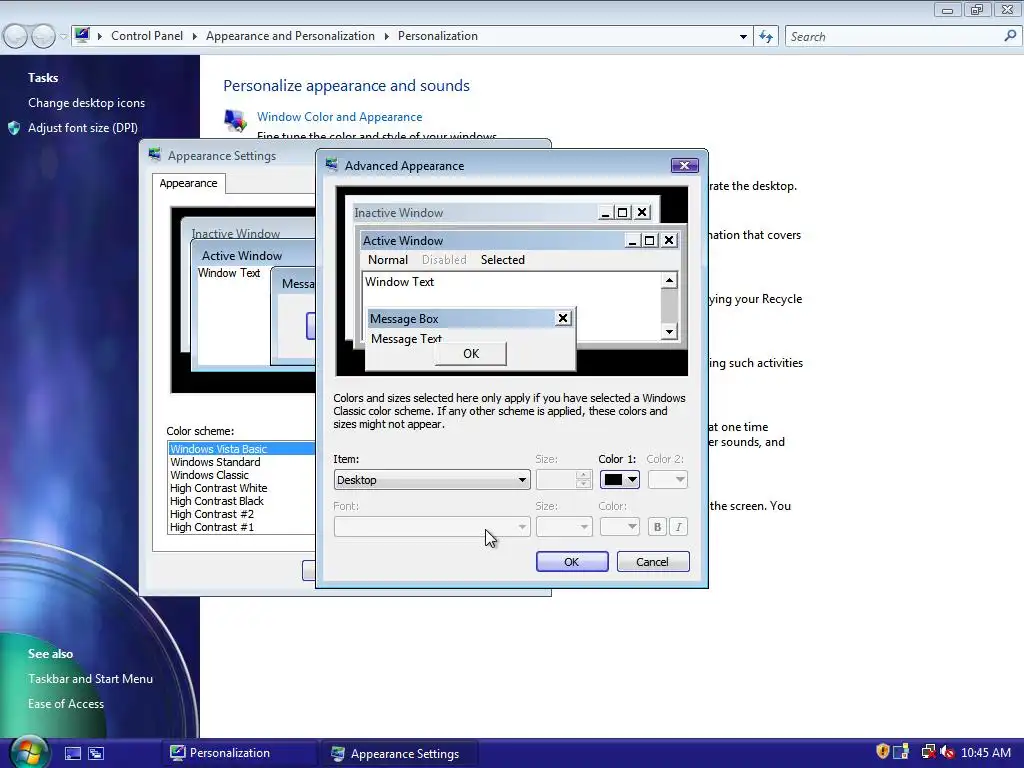Select the Inactive Window title in preview
This screenshot has width=1024, height=768.
tap(398, 213)
